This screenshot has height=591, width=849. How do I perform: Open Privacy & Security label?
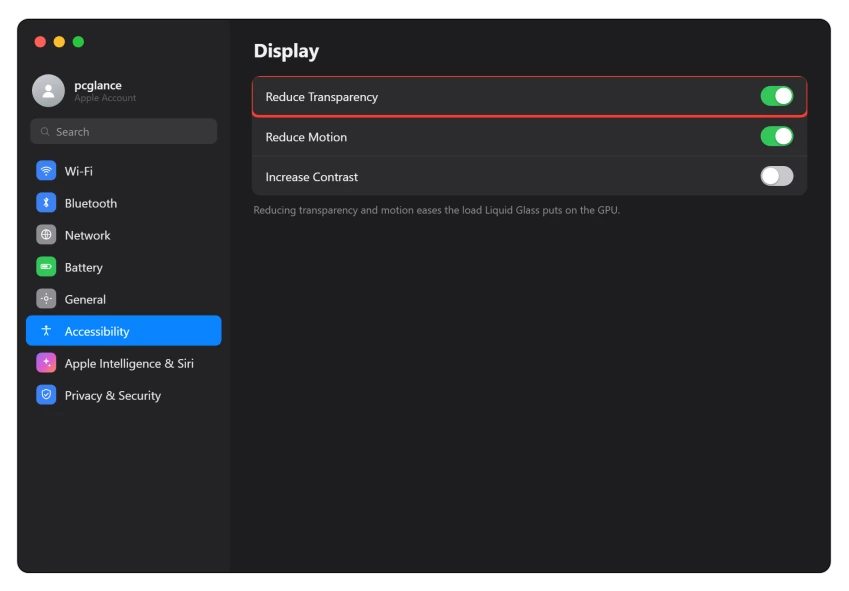tap(113, 396)
